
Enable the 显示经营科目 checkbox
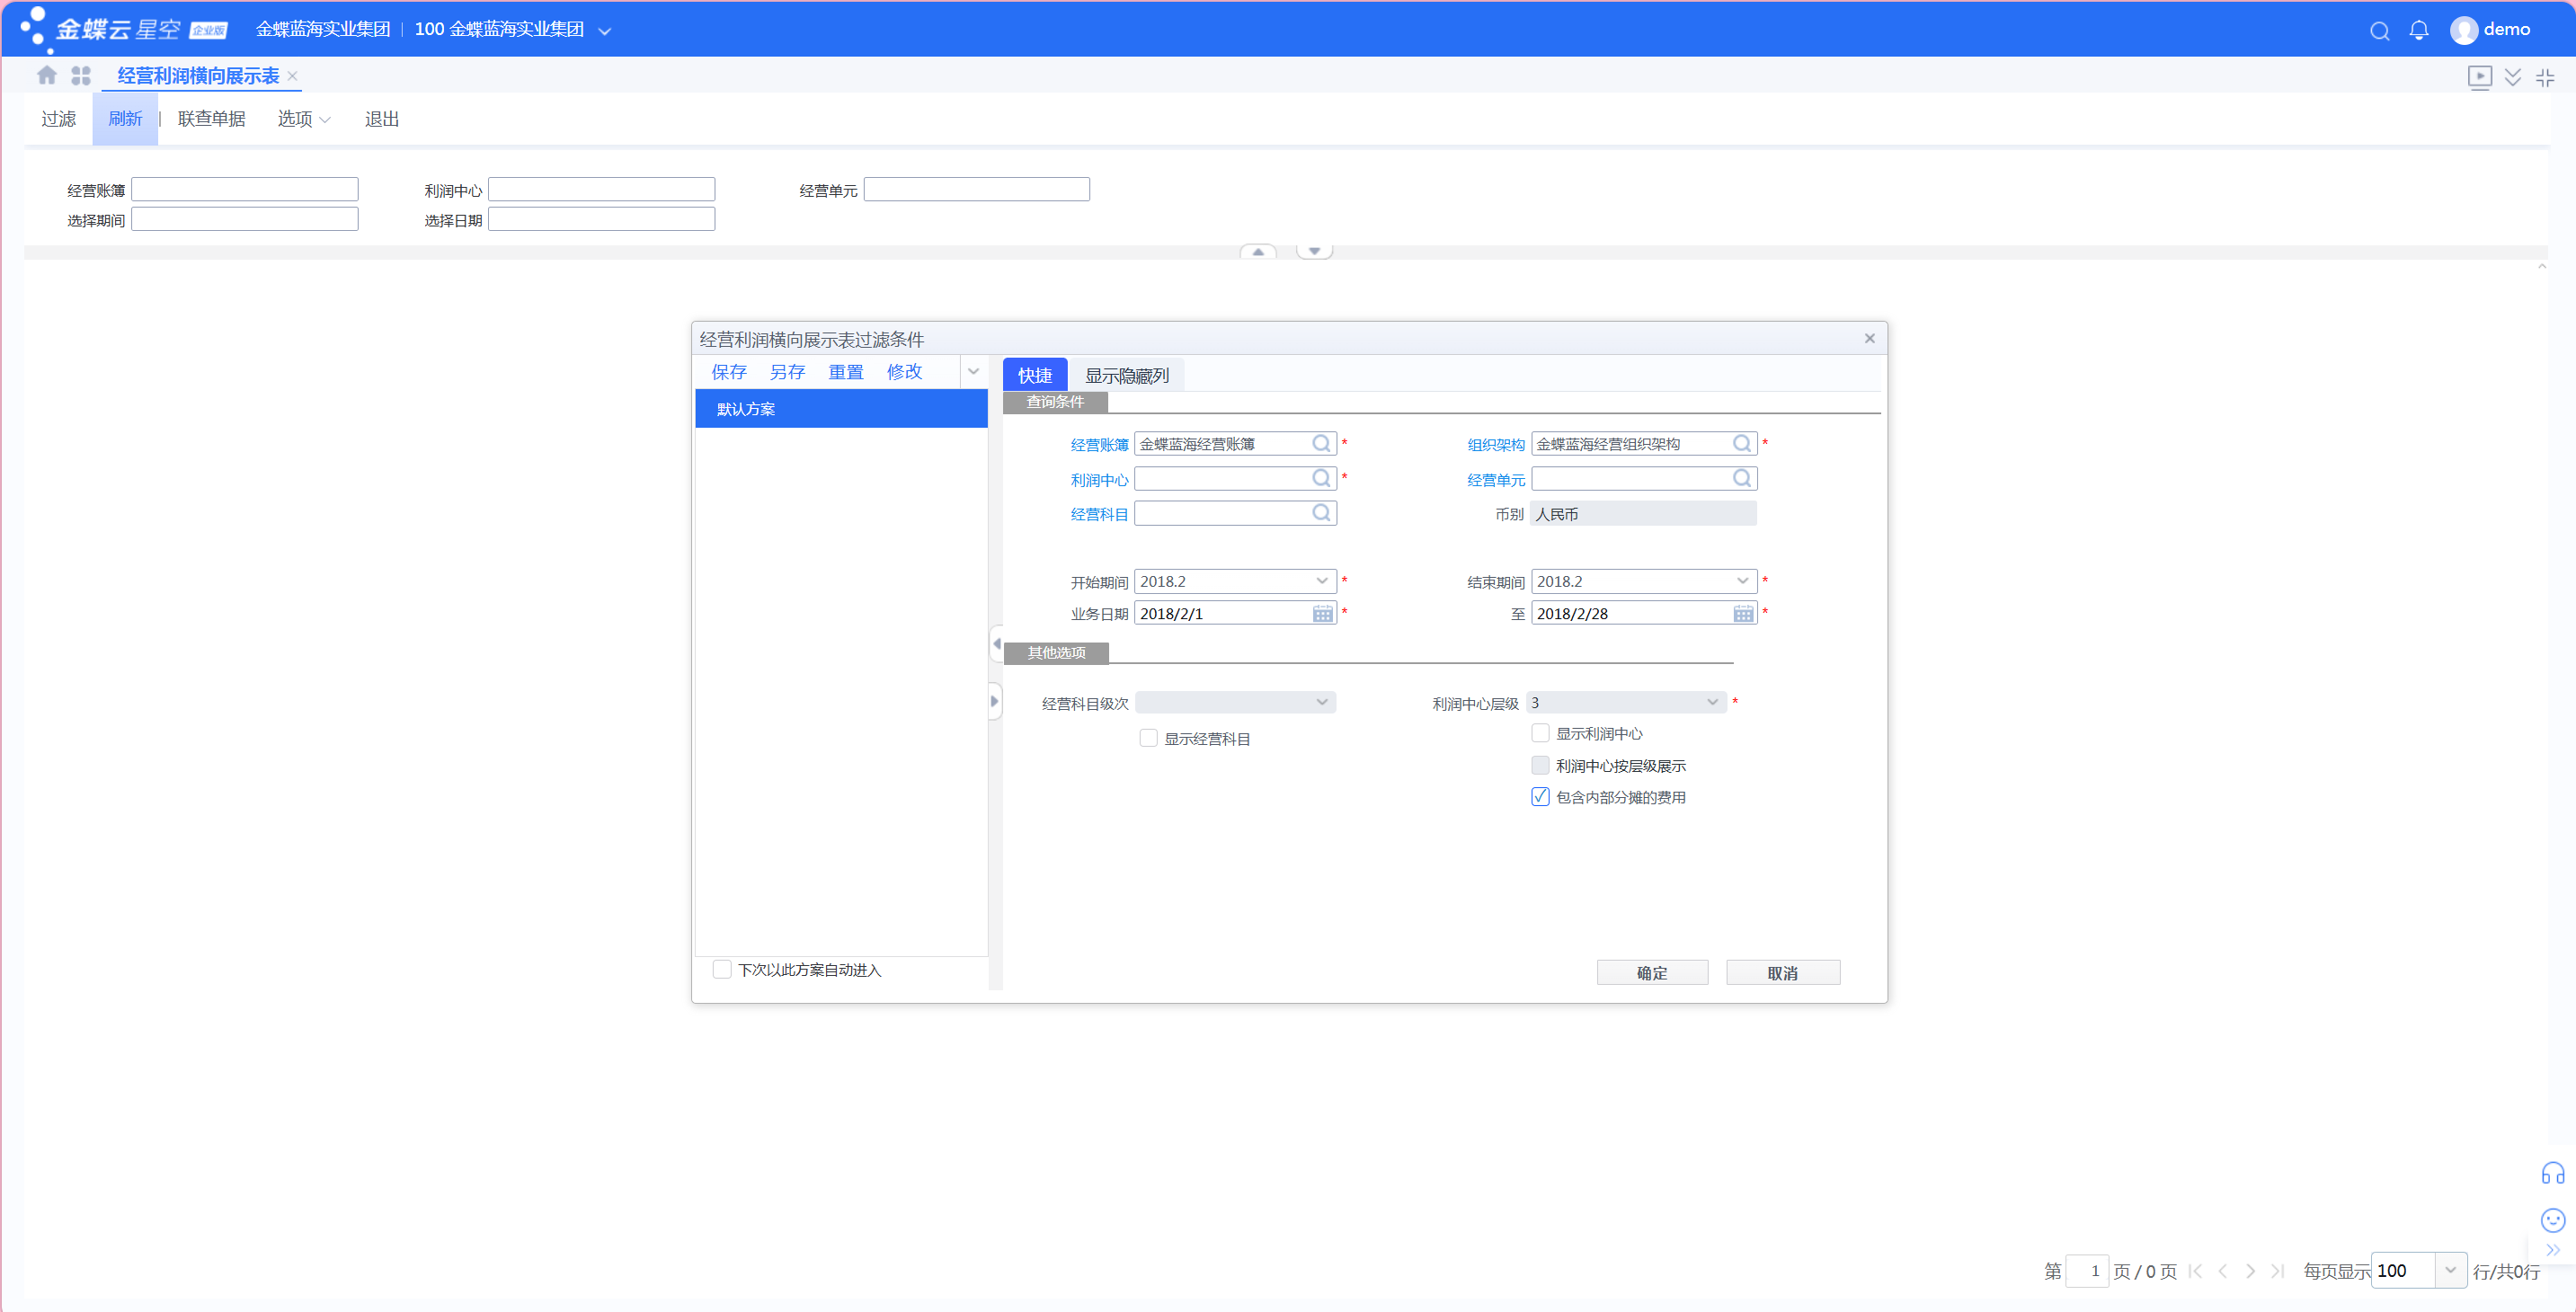[x=1148, y=738]
